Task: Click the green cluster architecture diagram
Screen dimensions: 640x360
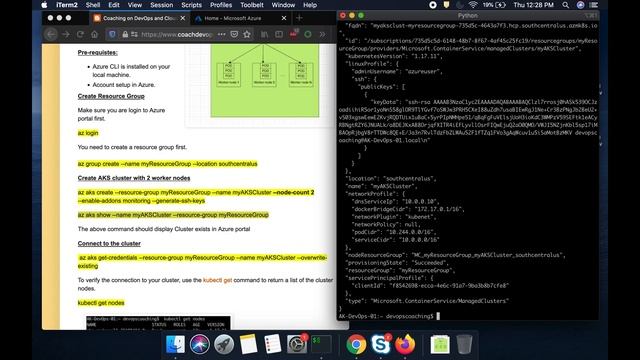Action: [x=265, y=81]
